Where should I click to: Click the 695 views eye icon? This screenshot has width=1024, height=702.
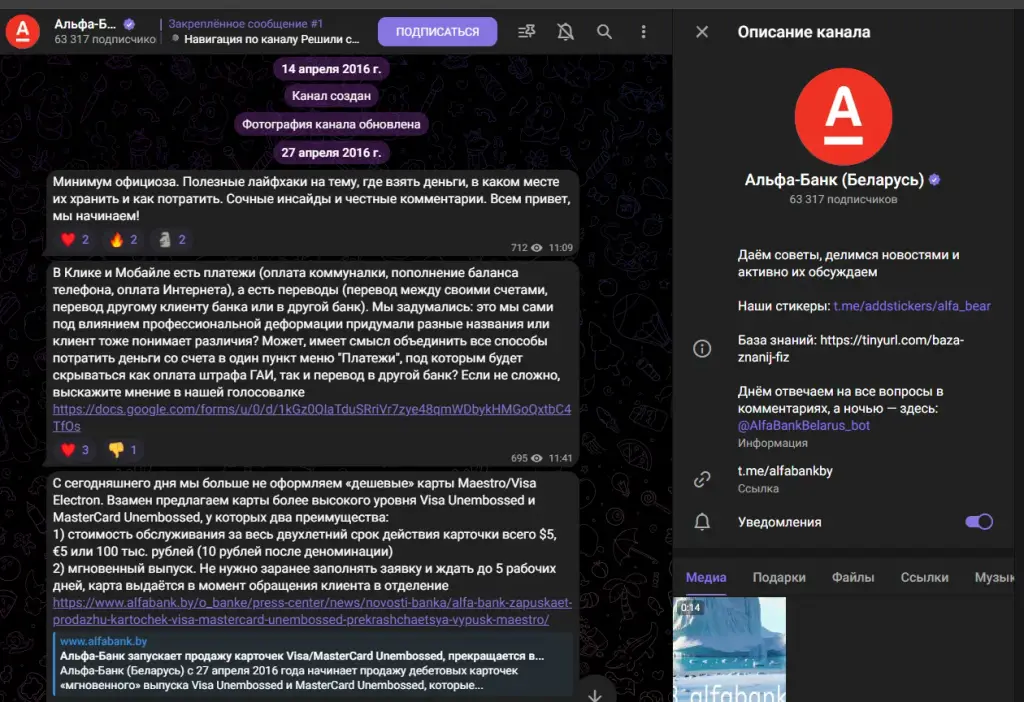click(537, 458)
